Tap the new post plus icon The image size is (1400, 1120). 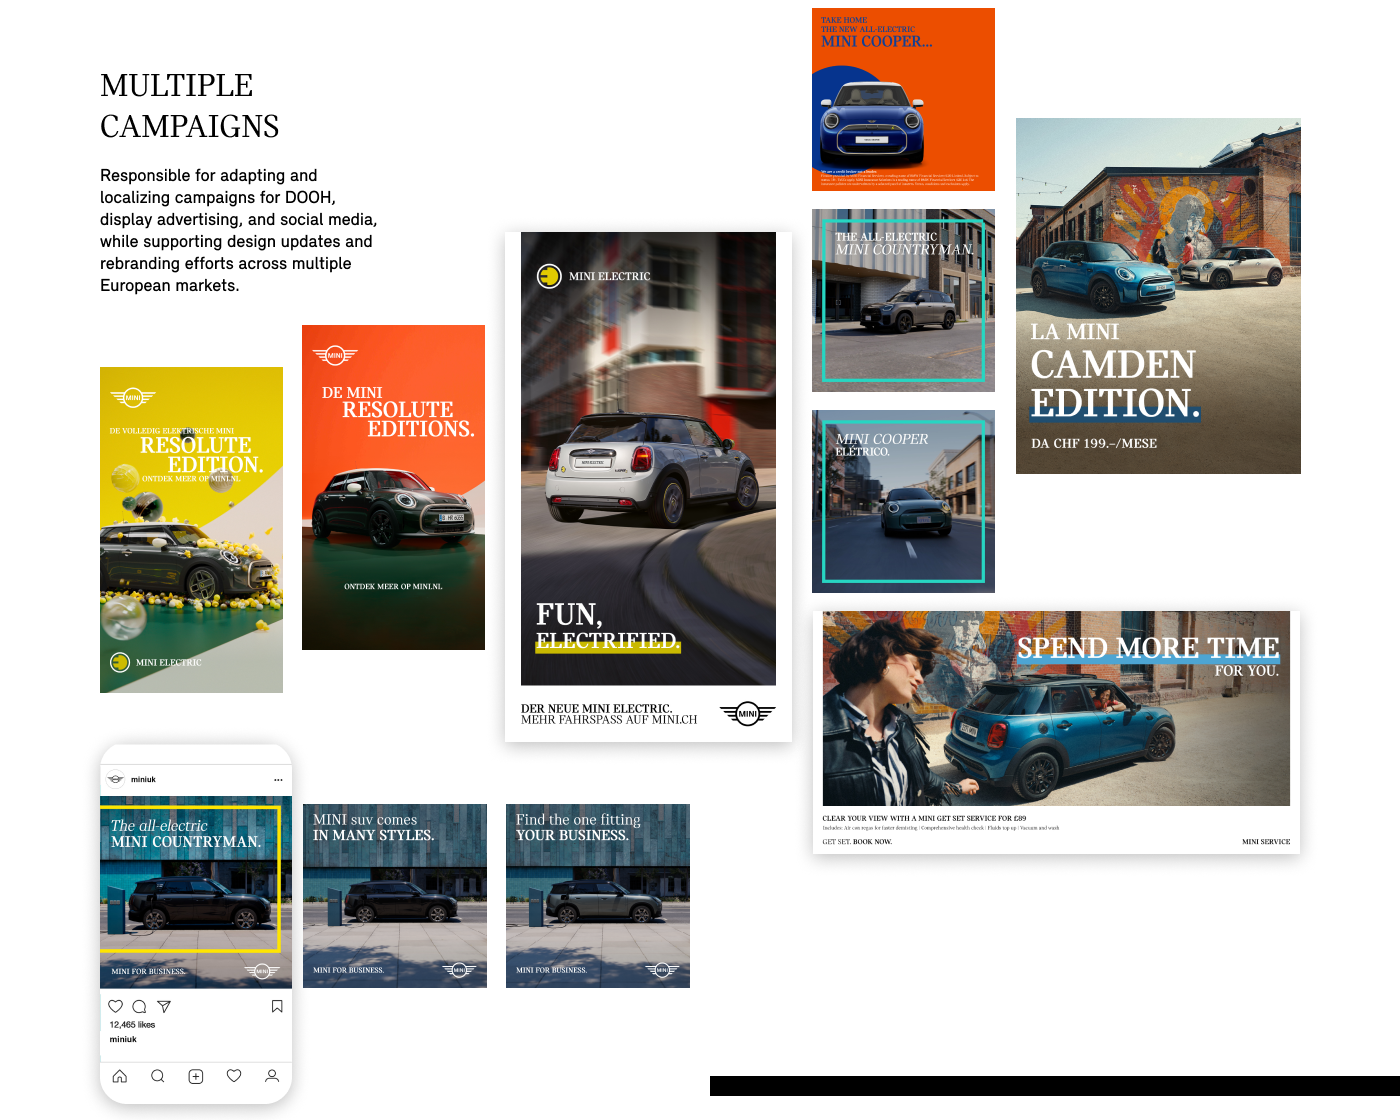point(196,1076)
